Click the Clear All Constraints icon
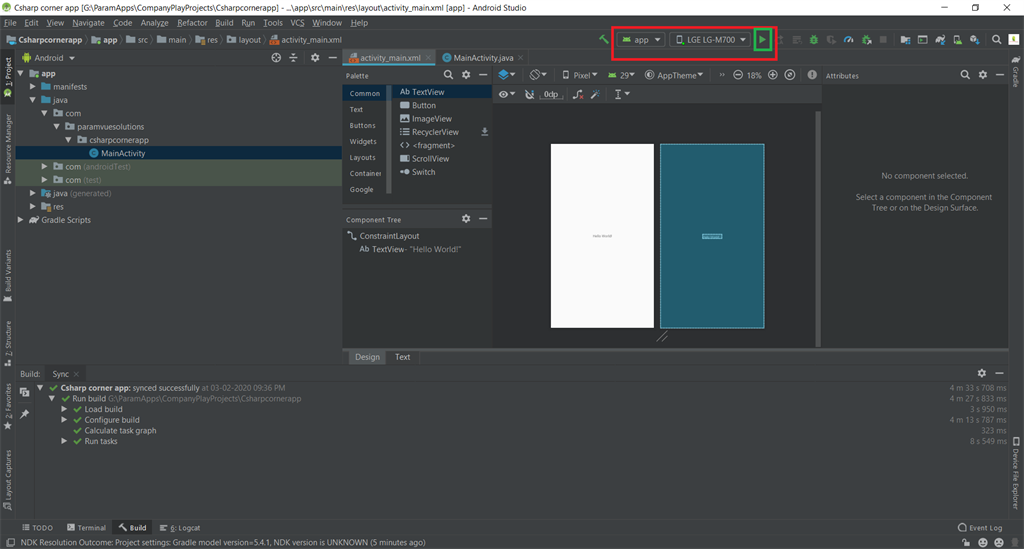Screen dimensions: 1024x549 pos(577,94)
